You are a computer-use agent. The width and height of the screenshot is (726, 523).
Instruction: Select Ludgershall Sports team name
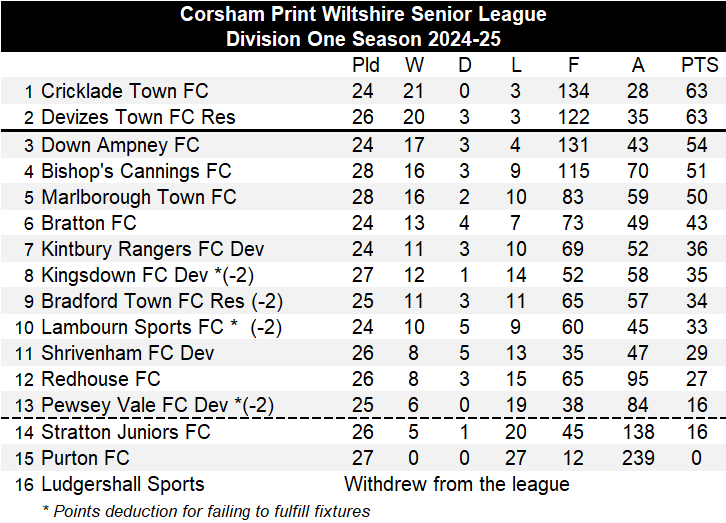123,484
